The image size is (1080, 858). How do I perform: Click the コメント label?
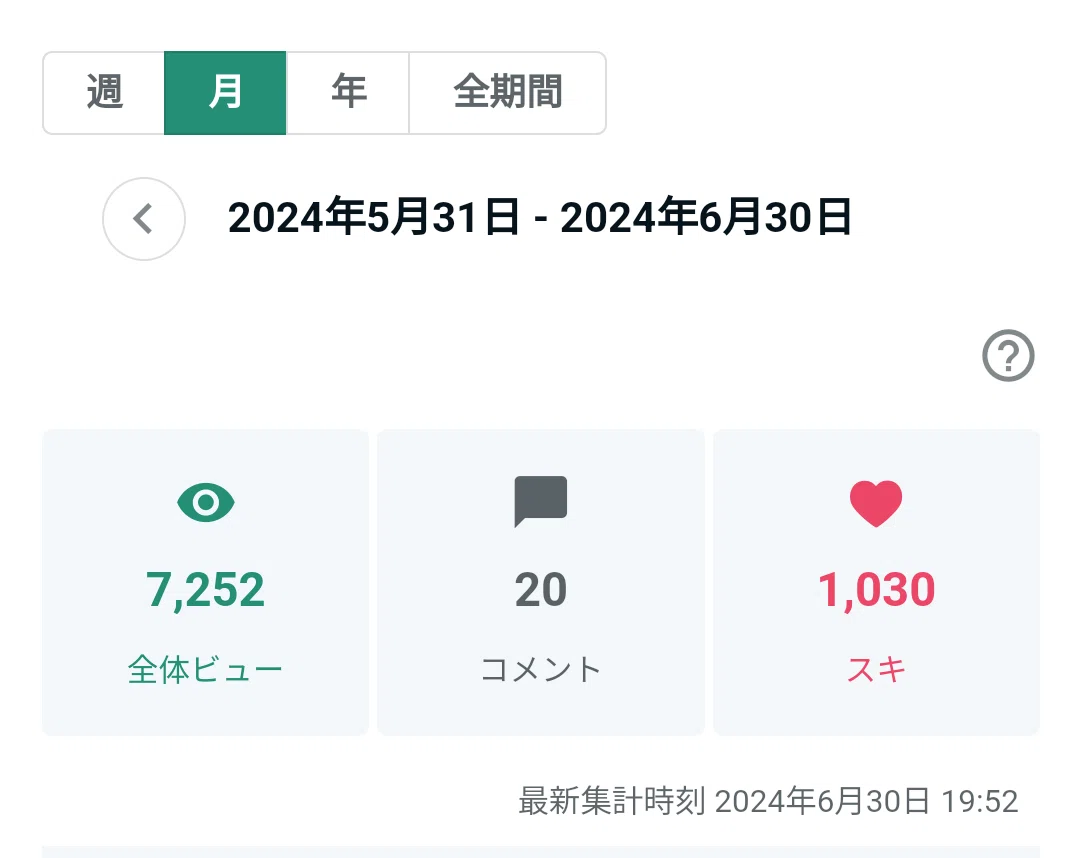click(x=541, y=669)
